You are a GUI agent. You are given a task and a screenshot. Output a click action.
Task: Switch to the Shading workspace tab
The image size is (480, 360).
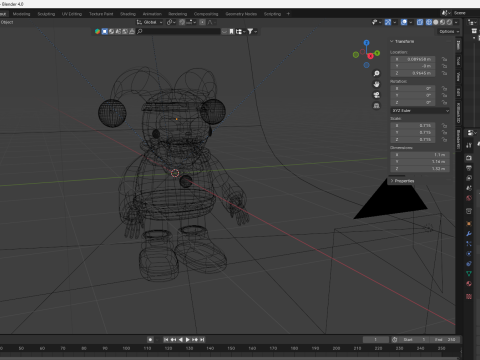pyautogui.click(x=128, y=14)
